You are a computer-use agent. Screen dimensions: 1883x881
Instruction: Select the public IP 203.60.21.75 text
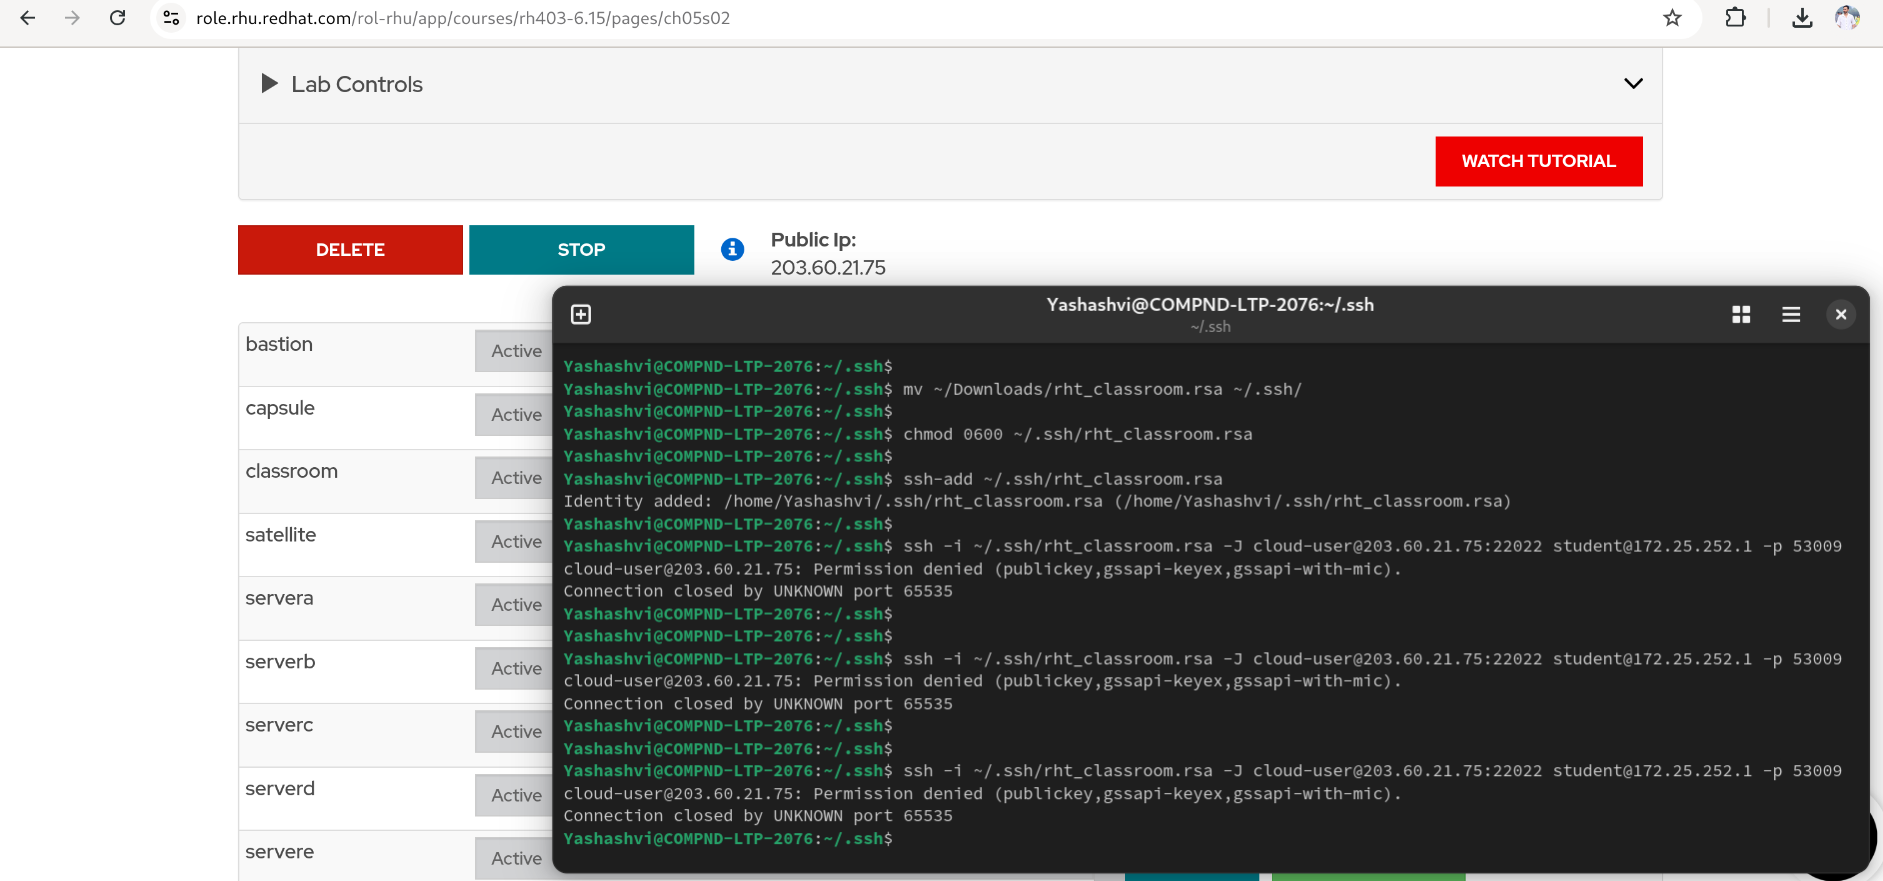(828, 268)
